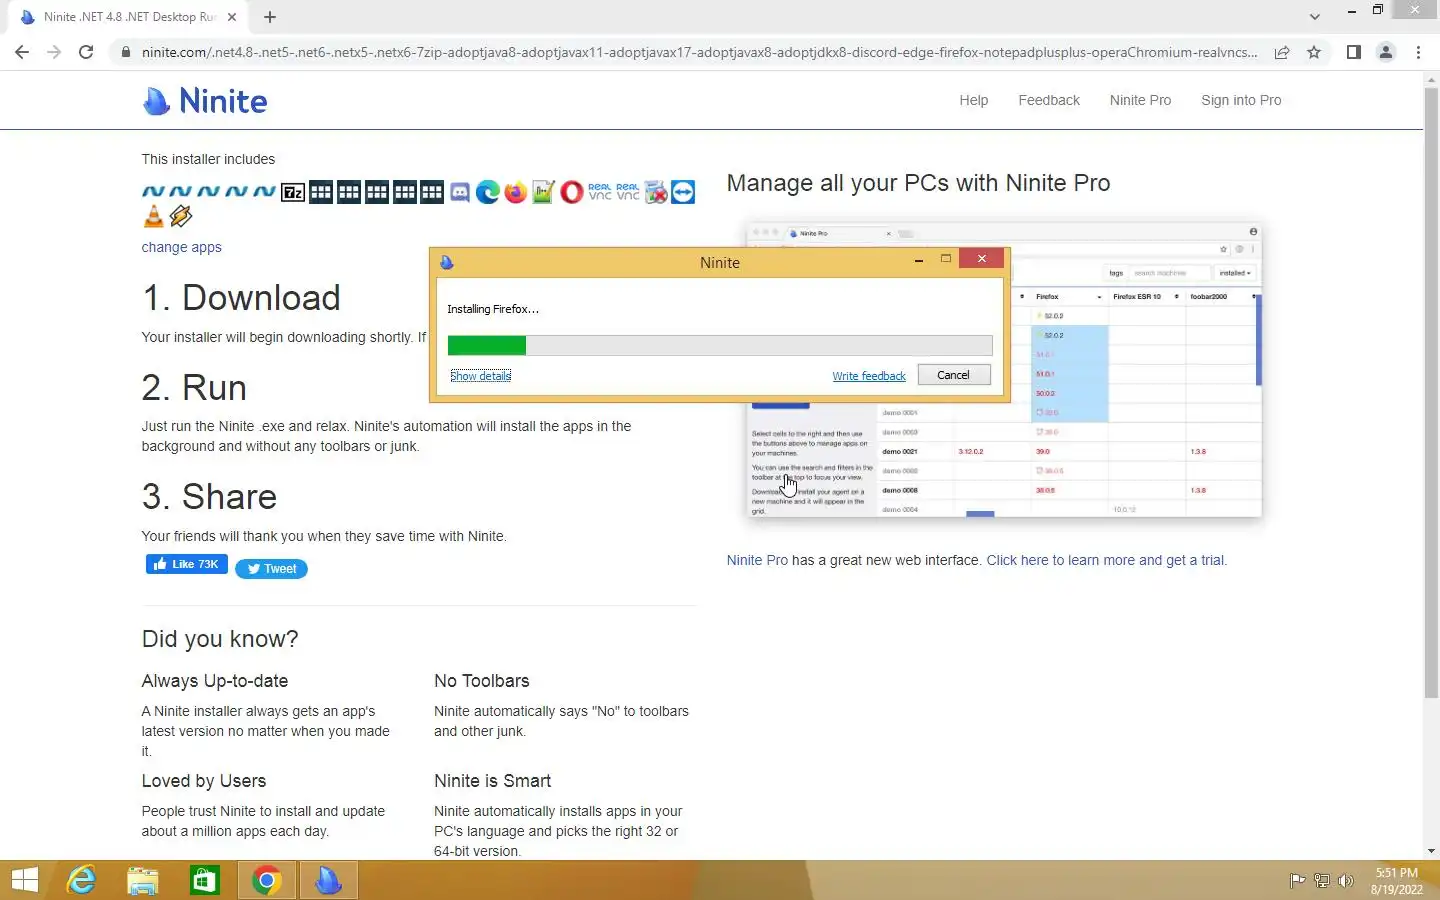Close the Ninite browser tab
Viewport: 1440px width, 900px height.
pos(232,17)
